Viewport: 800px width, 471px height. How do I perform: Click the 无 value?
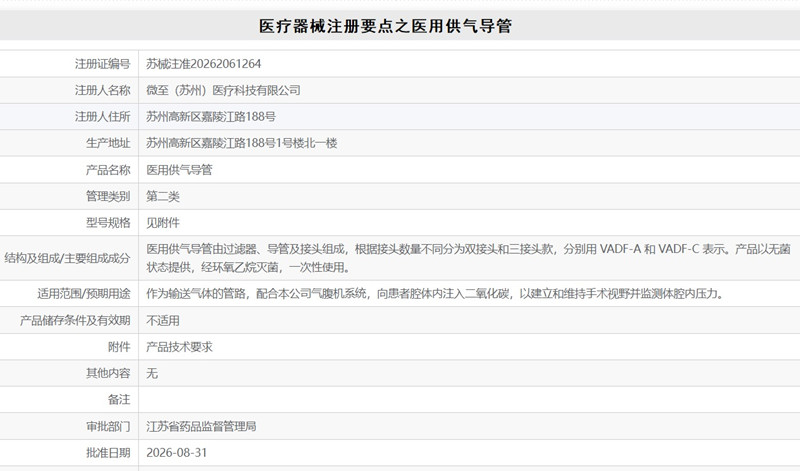152,374
